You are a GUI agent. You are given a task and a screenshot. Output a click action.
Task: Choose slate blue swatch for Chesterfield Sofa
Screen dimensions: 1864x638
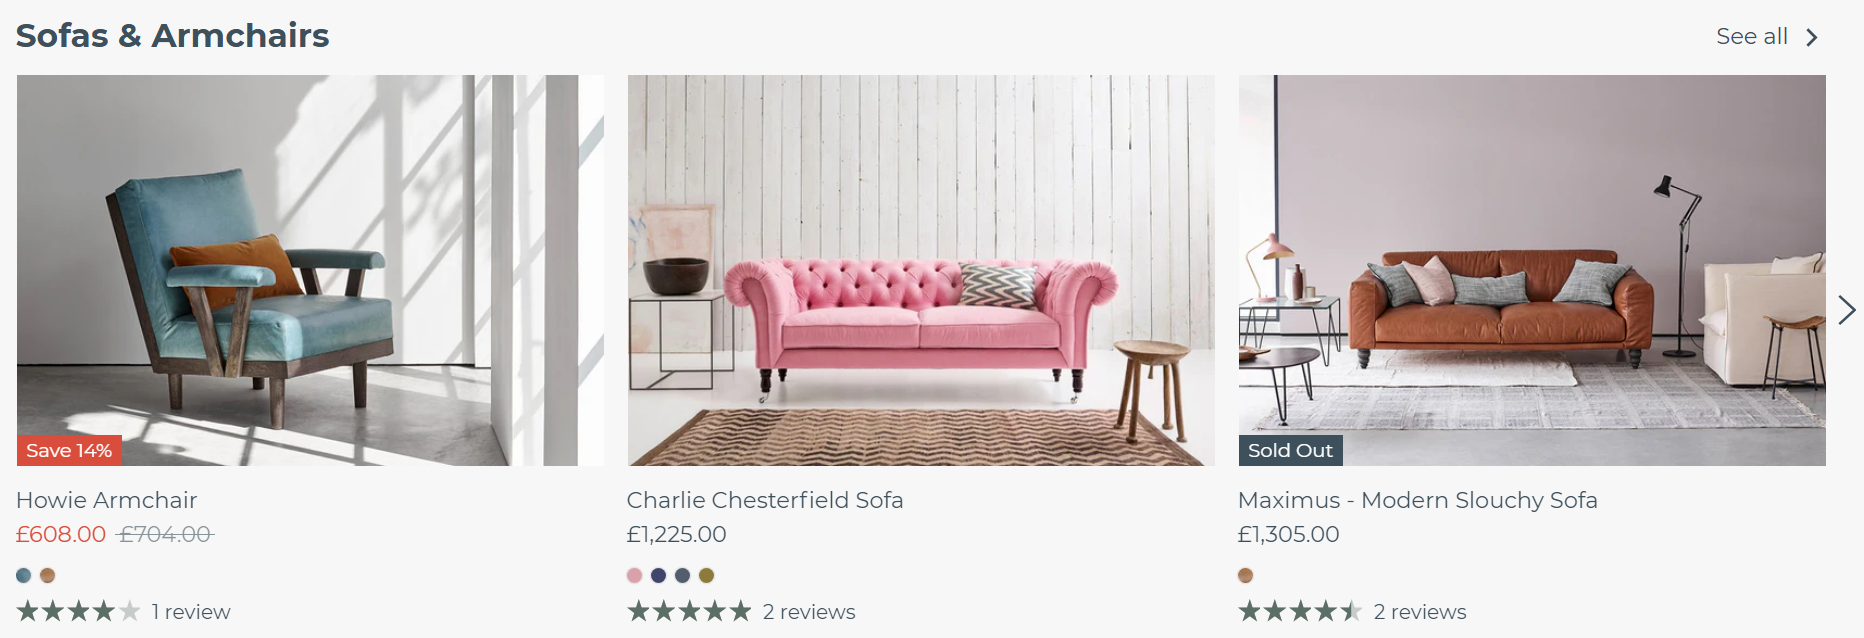click(682, 575)
